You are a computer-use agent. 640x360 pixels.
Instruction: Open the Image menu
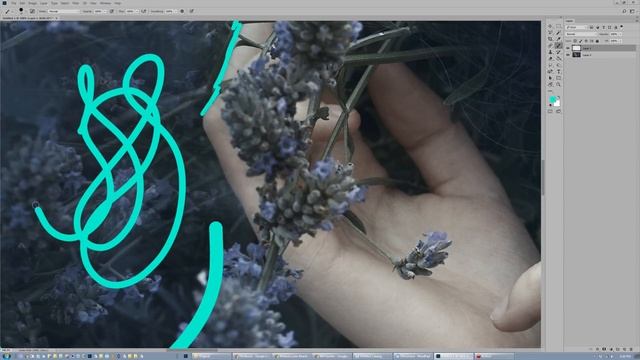[33, 3]
